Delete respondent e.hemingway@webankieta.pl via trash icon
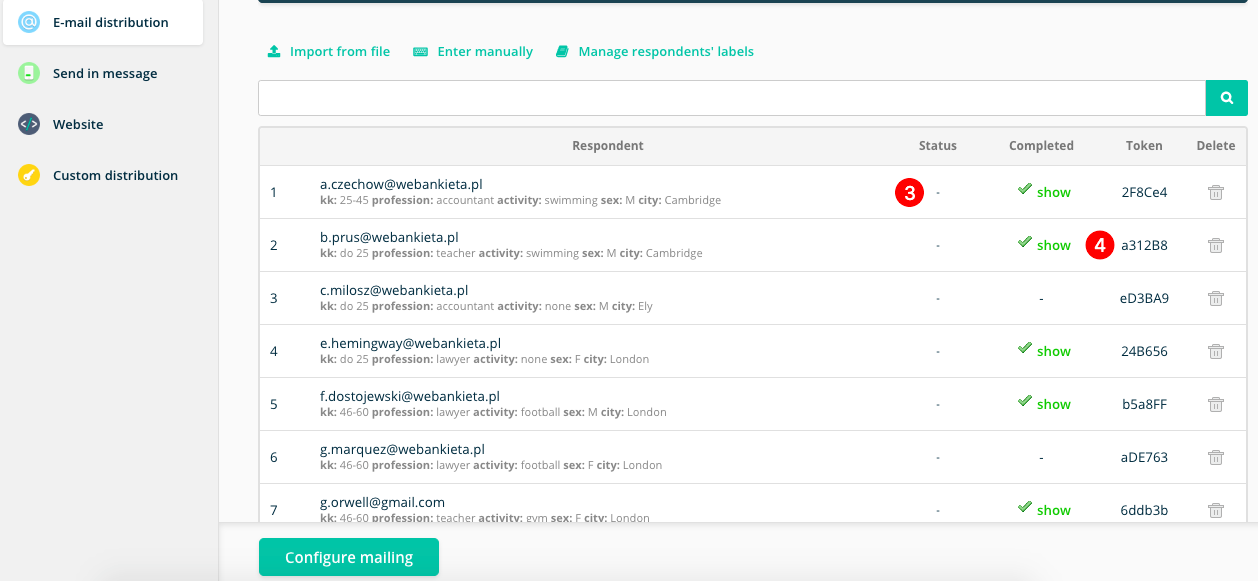 click(1216, 351)
